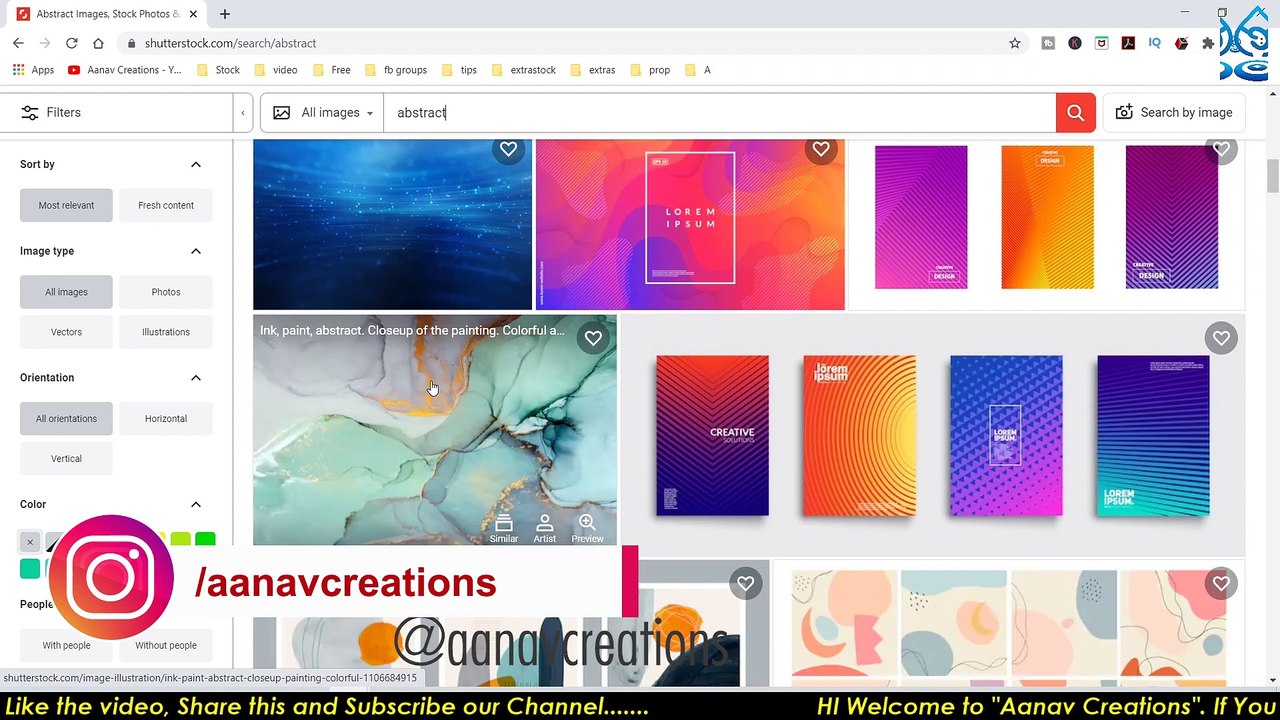Click the red search magnifier button

click(x=1075, y=113)
